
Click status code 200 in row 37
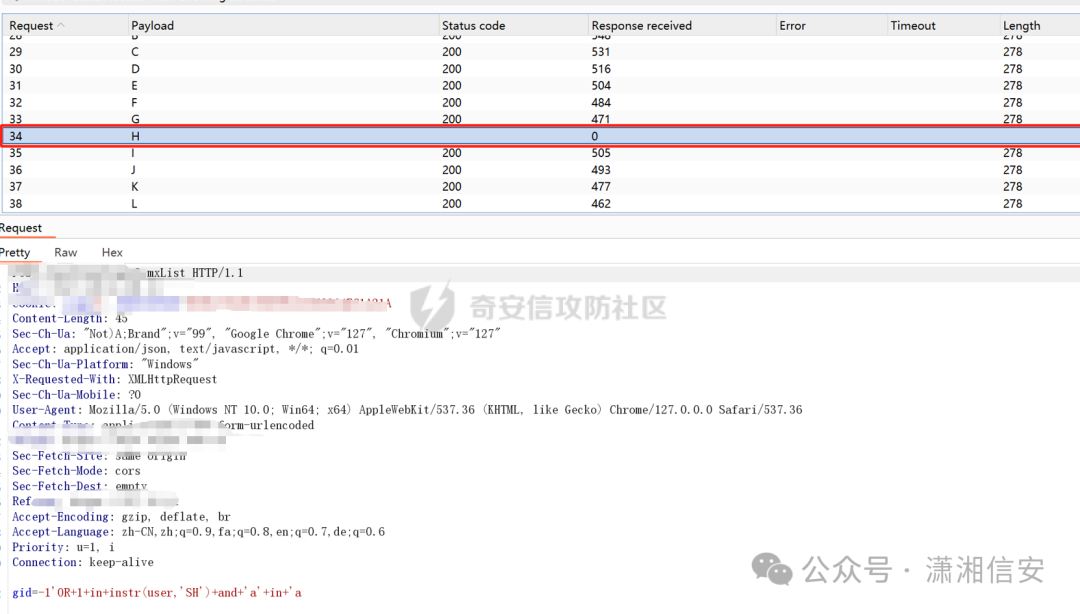tap(452, 187)
